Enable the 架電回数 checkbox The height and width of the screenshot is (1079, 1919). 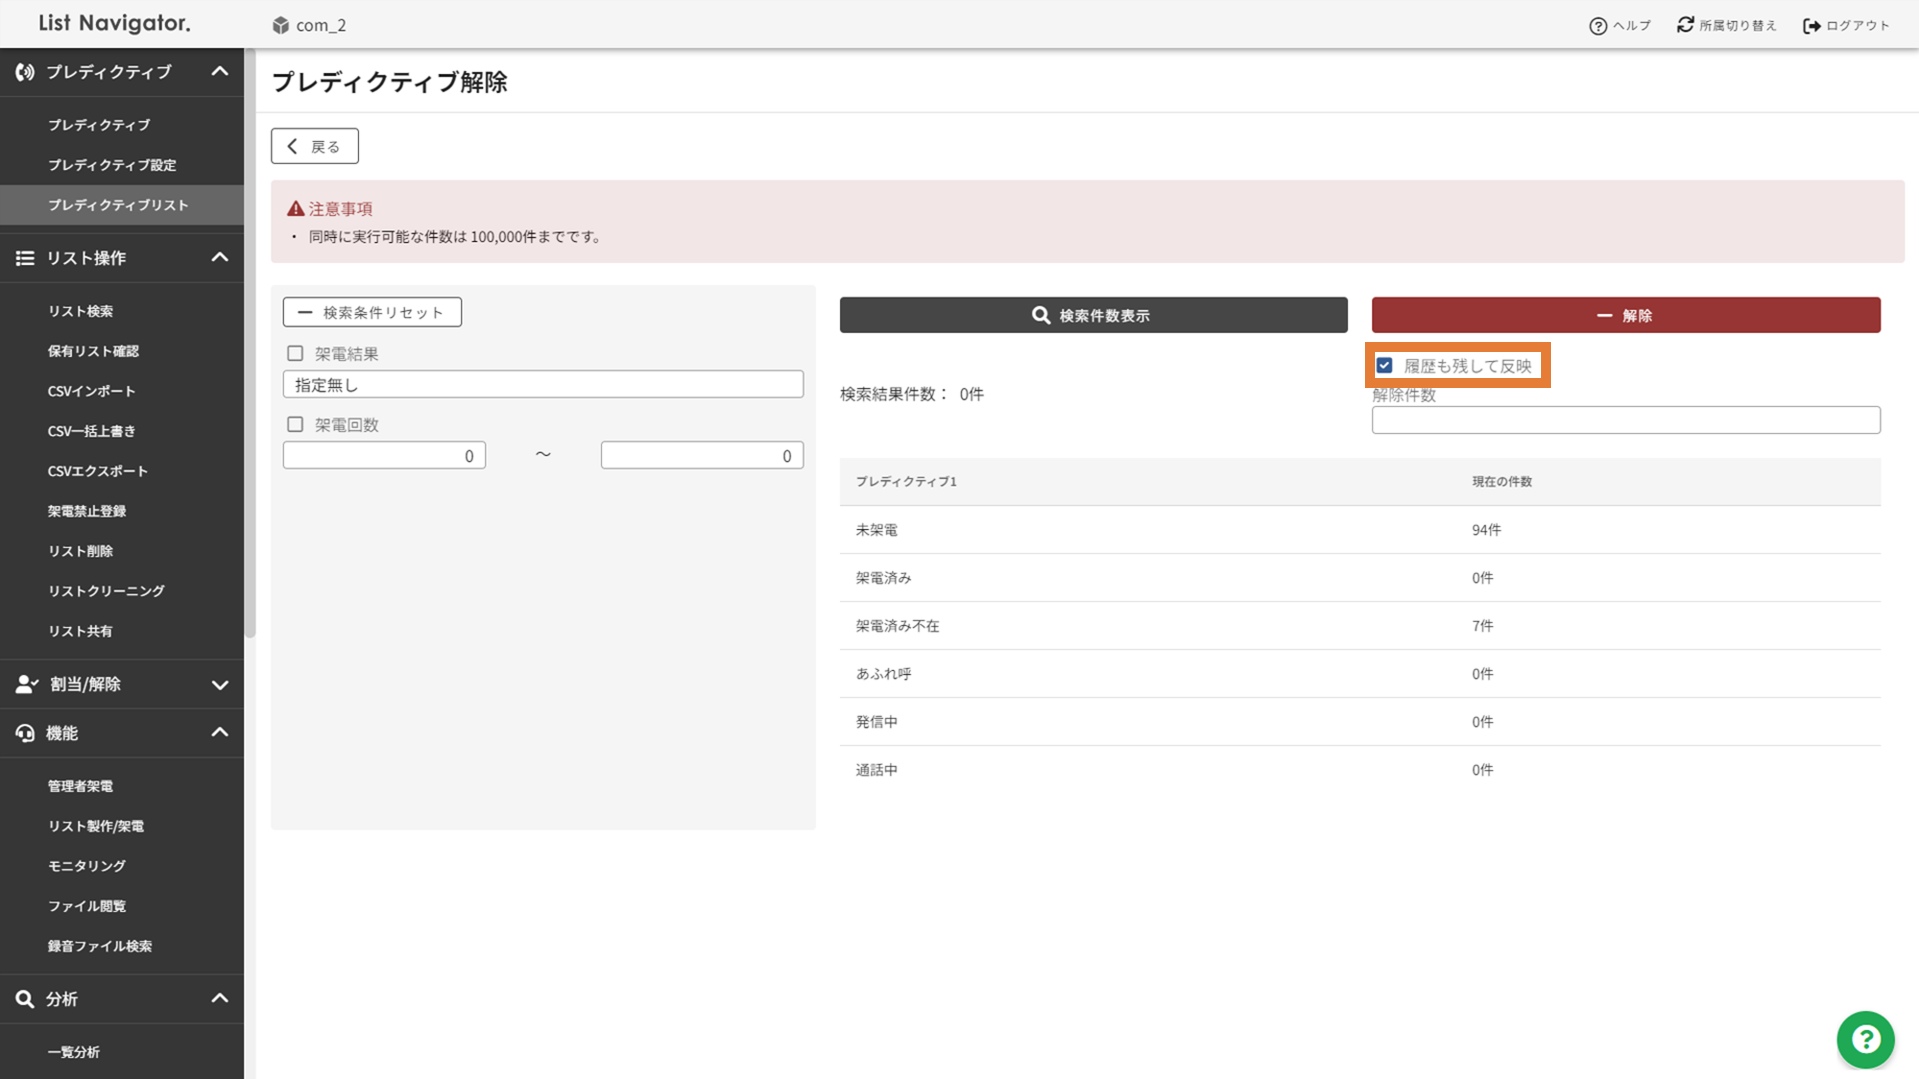(295, 424)
